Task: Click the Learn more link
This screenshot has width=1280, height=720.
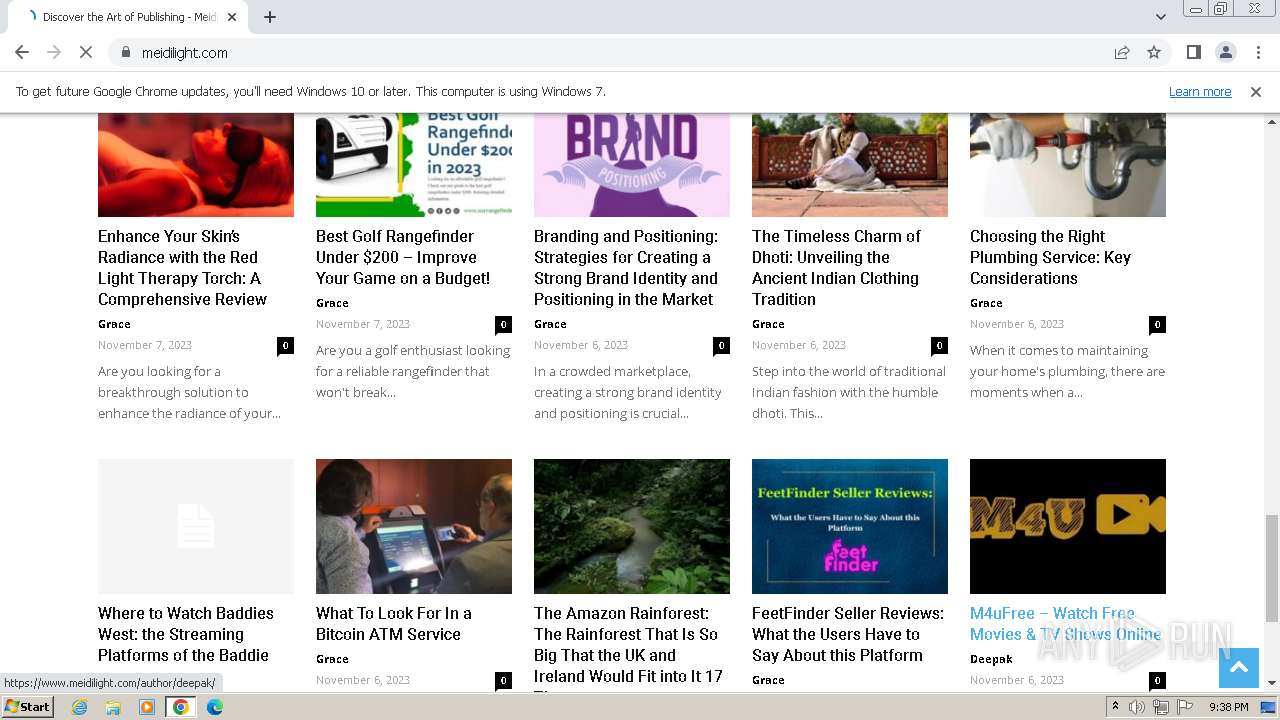Action: (1200, 91)
